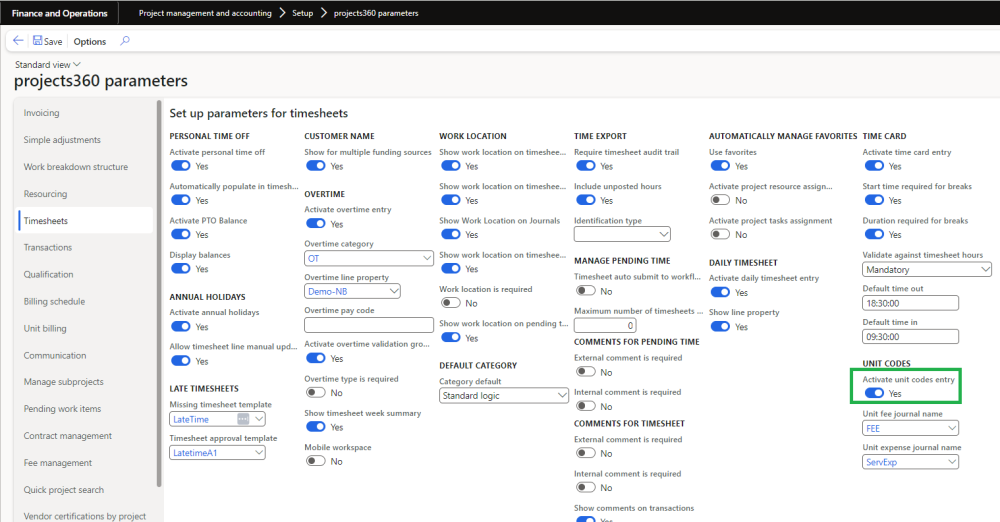
Task: Click the ellipsis icon in Missing timesheet template
Action: click(243, 419)
